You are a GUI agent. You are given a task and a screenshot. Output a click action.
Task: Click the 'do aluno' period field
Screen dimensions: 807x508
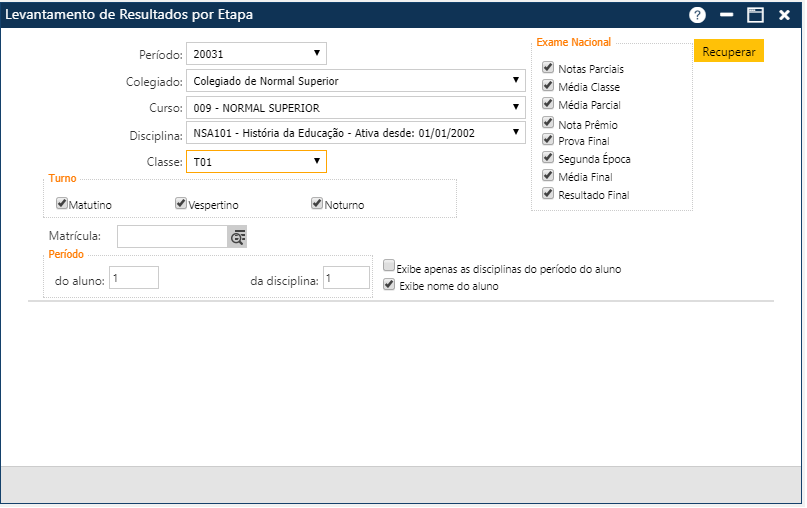pos(134,279)
